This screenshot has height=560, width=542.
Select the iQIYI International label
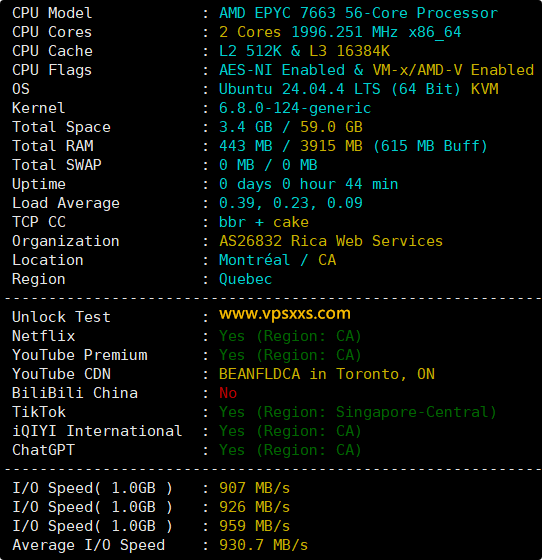coord(97,431)
